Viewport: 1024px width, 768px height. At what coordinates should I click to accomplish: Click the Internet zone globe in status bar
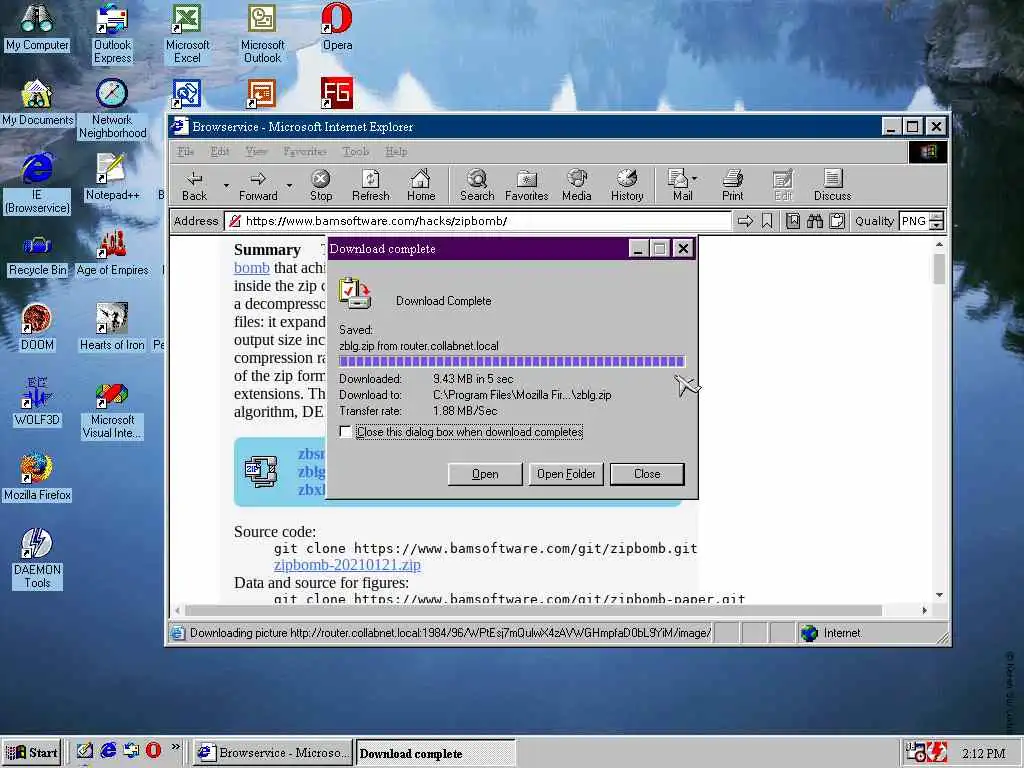coord(809,633)
